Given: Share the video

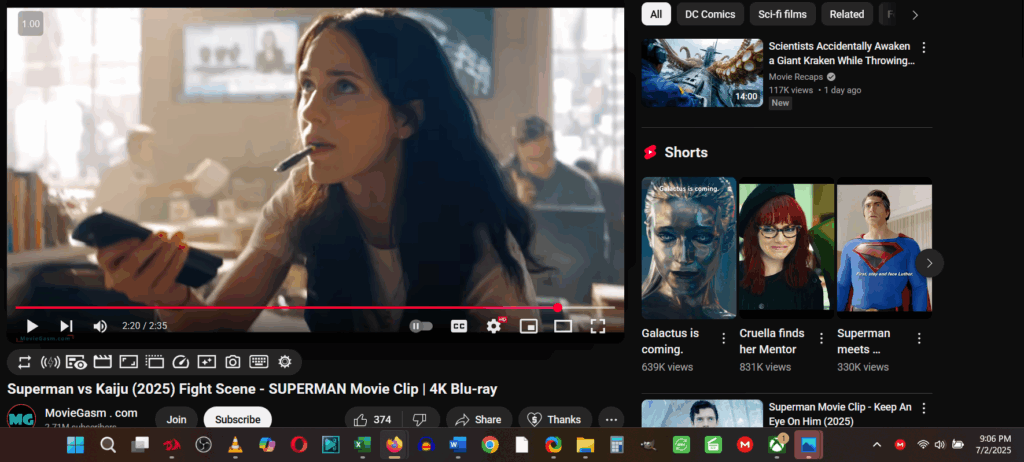Looking at the screenshot, I should [478, 420].
